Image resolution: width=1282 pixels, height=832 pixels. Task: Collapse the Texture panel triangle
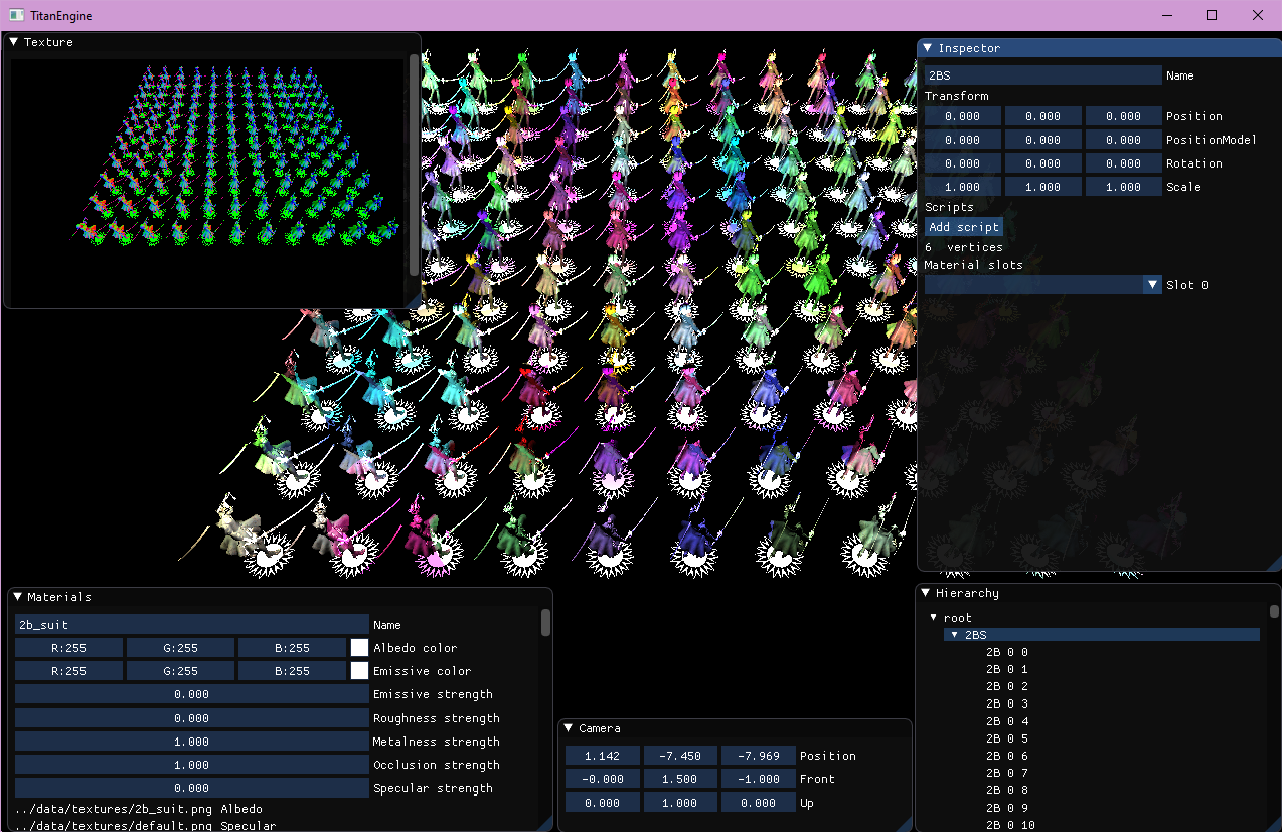[x=14, y=42]
